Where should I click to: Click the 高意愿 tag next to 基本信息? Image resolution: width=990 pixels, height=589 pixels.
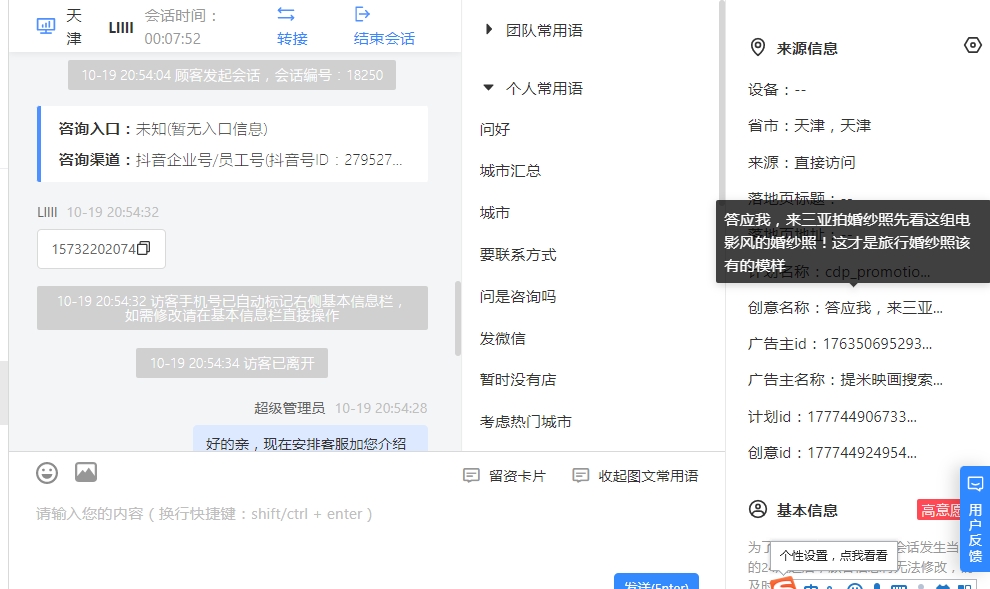tap(939, 509)
